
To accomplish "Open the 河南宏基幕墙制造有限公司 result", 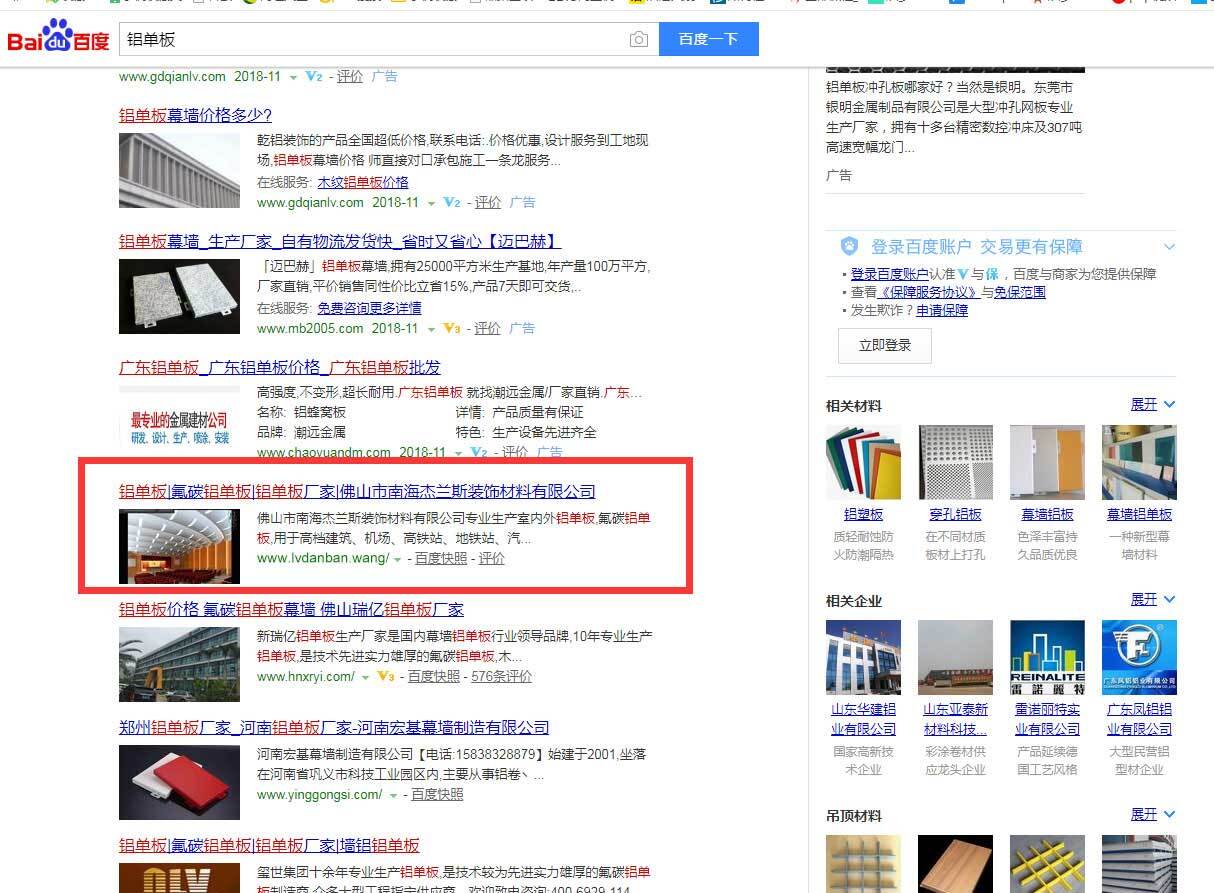I will tap(334, 727).
